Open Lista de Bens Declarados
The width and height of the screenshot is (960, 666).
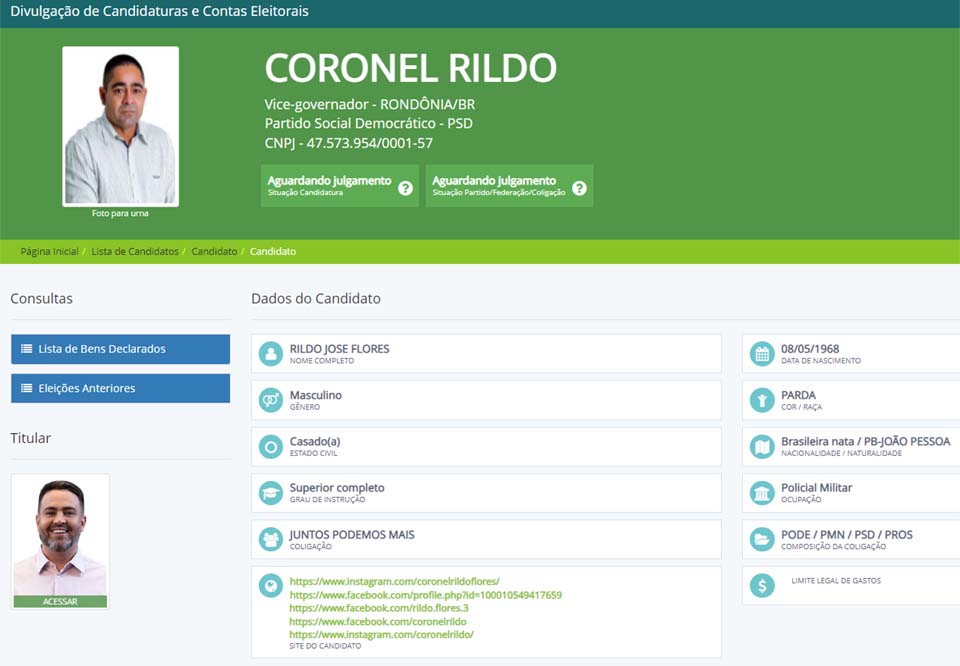click(120, 349)
